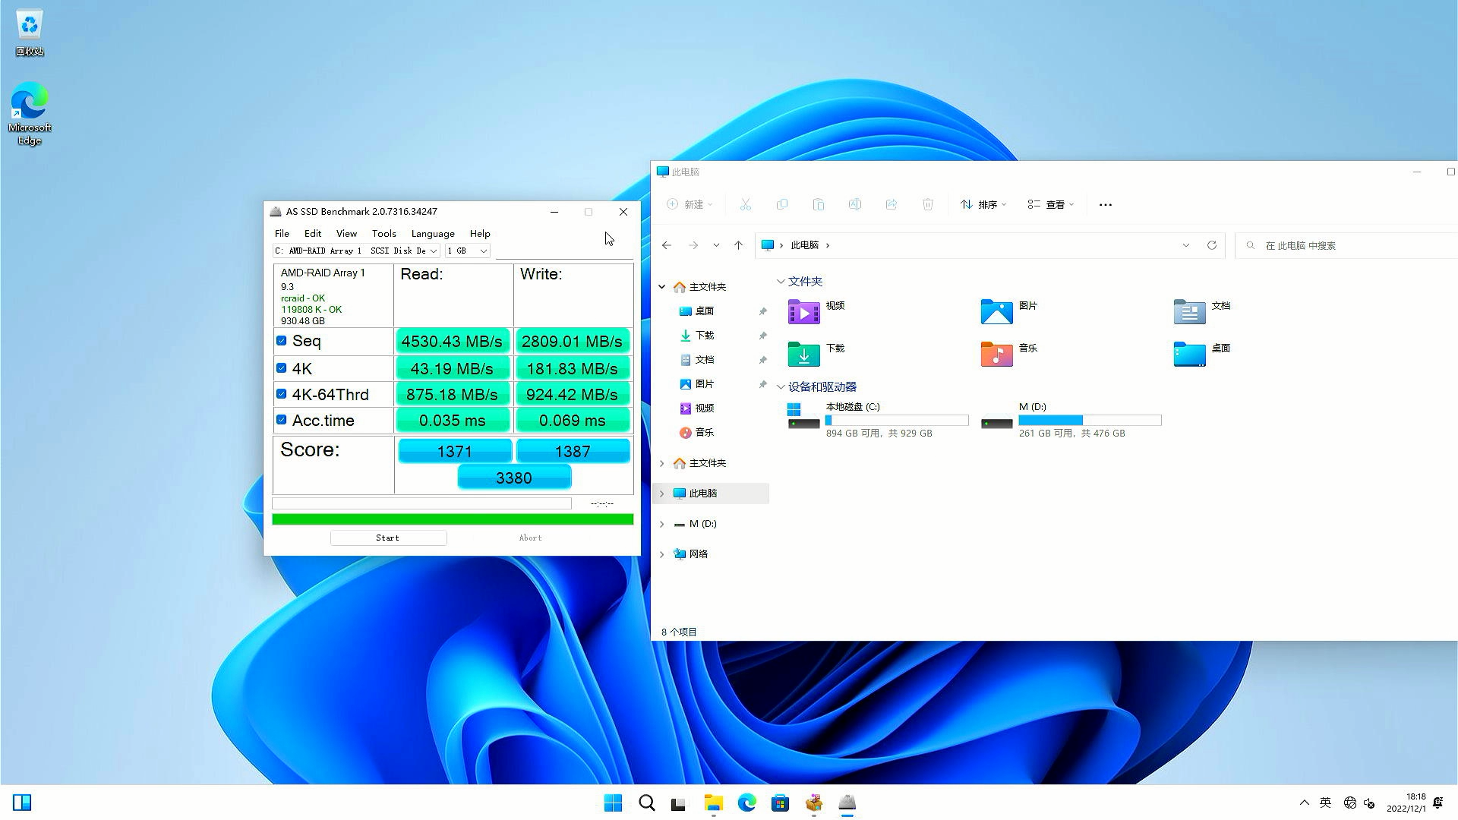Open the 文档 folder in main pane
This screenshot has height=820, width=1458.
click(1202, 311)
